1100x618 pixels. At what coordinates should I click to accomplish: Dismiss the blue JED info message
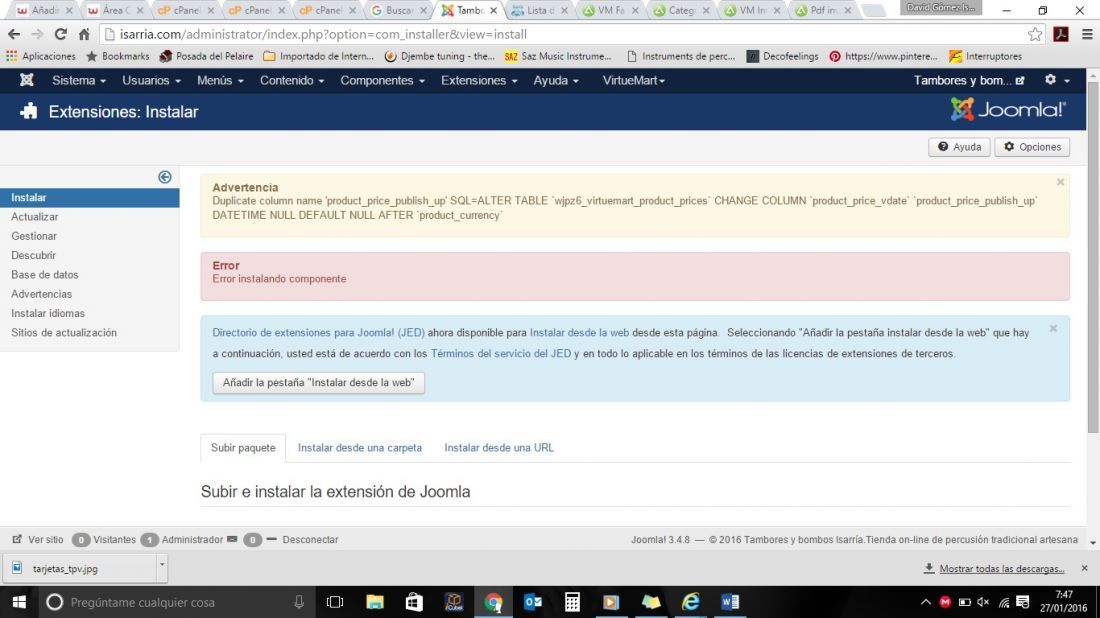coord(1053,328)
